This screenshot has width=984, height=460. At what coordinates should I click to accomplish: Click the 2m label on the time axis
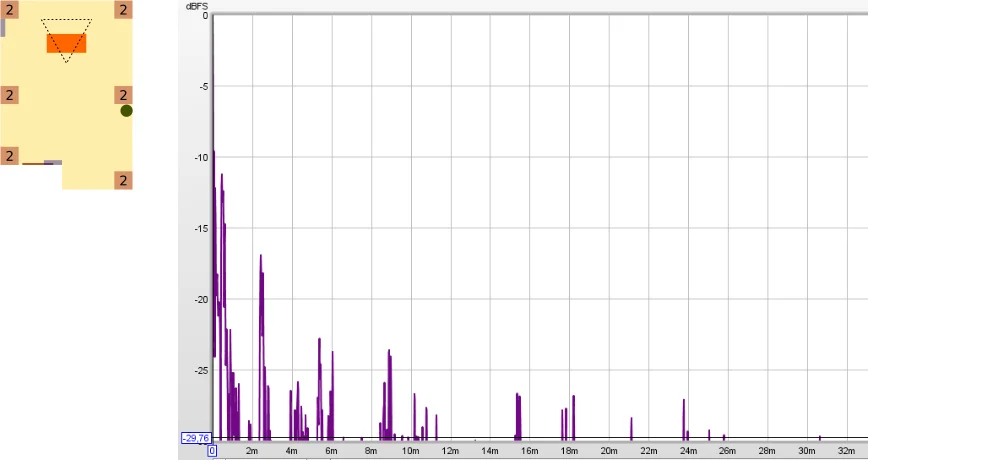tap(252, 451)
